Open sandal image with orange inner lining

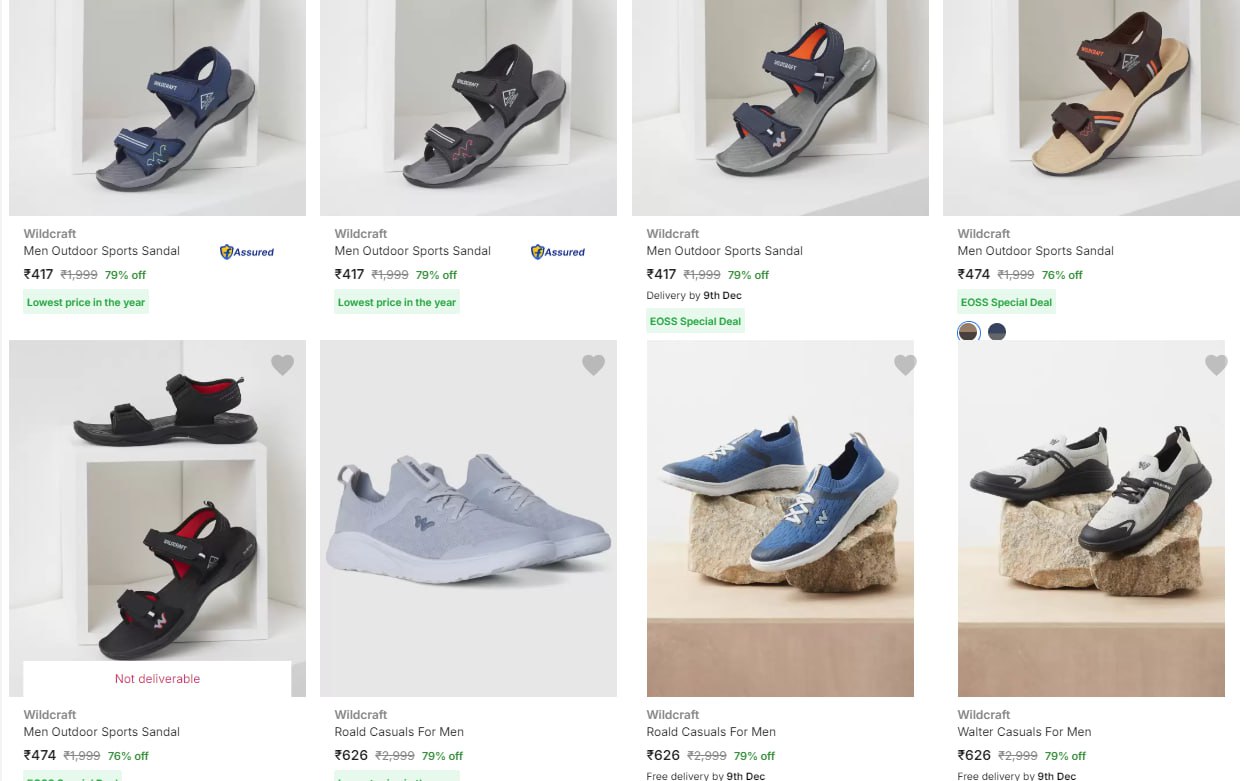pyautogui.click(x=780, y=107)
